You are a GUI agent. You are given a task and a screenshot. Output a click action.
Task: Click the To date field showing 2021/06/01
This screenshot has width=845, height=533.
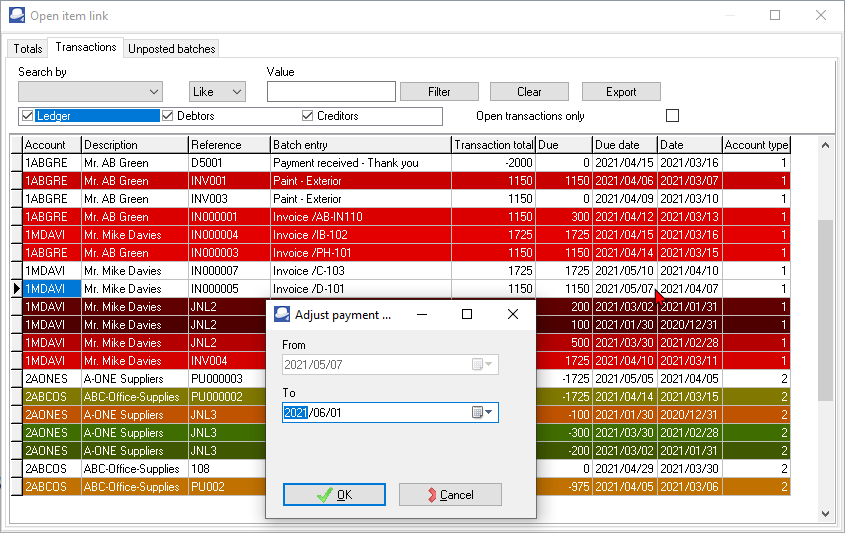390,413
